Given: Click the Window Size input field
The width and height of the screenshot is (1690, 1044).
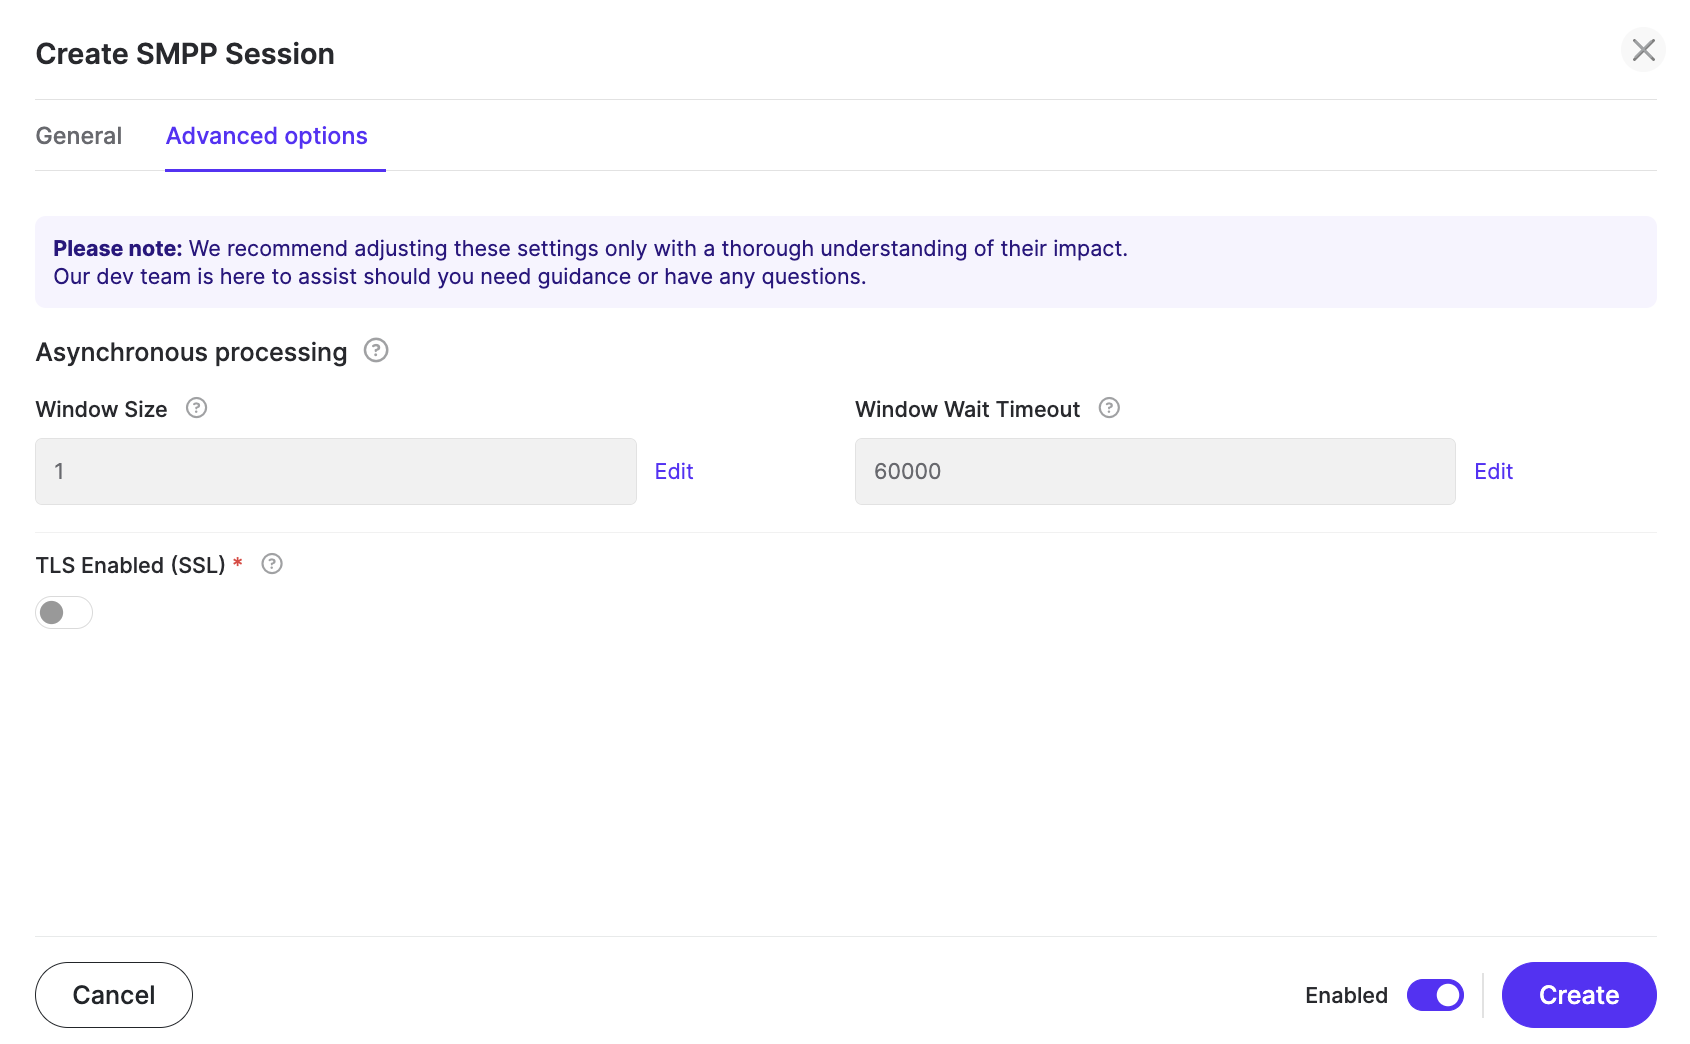Looking at the screenshot, I should 335,471.
